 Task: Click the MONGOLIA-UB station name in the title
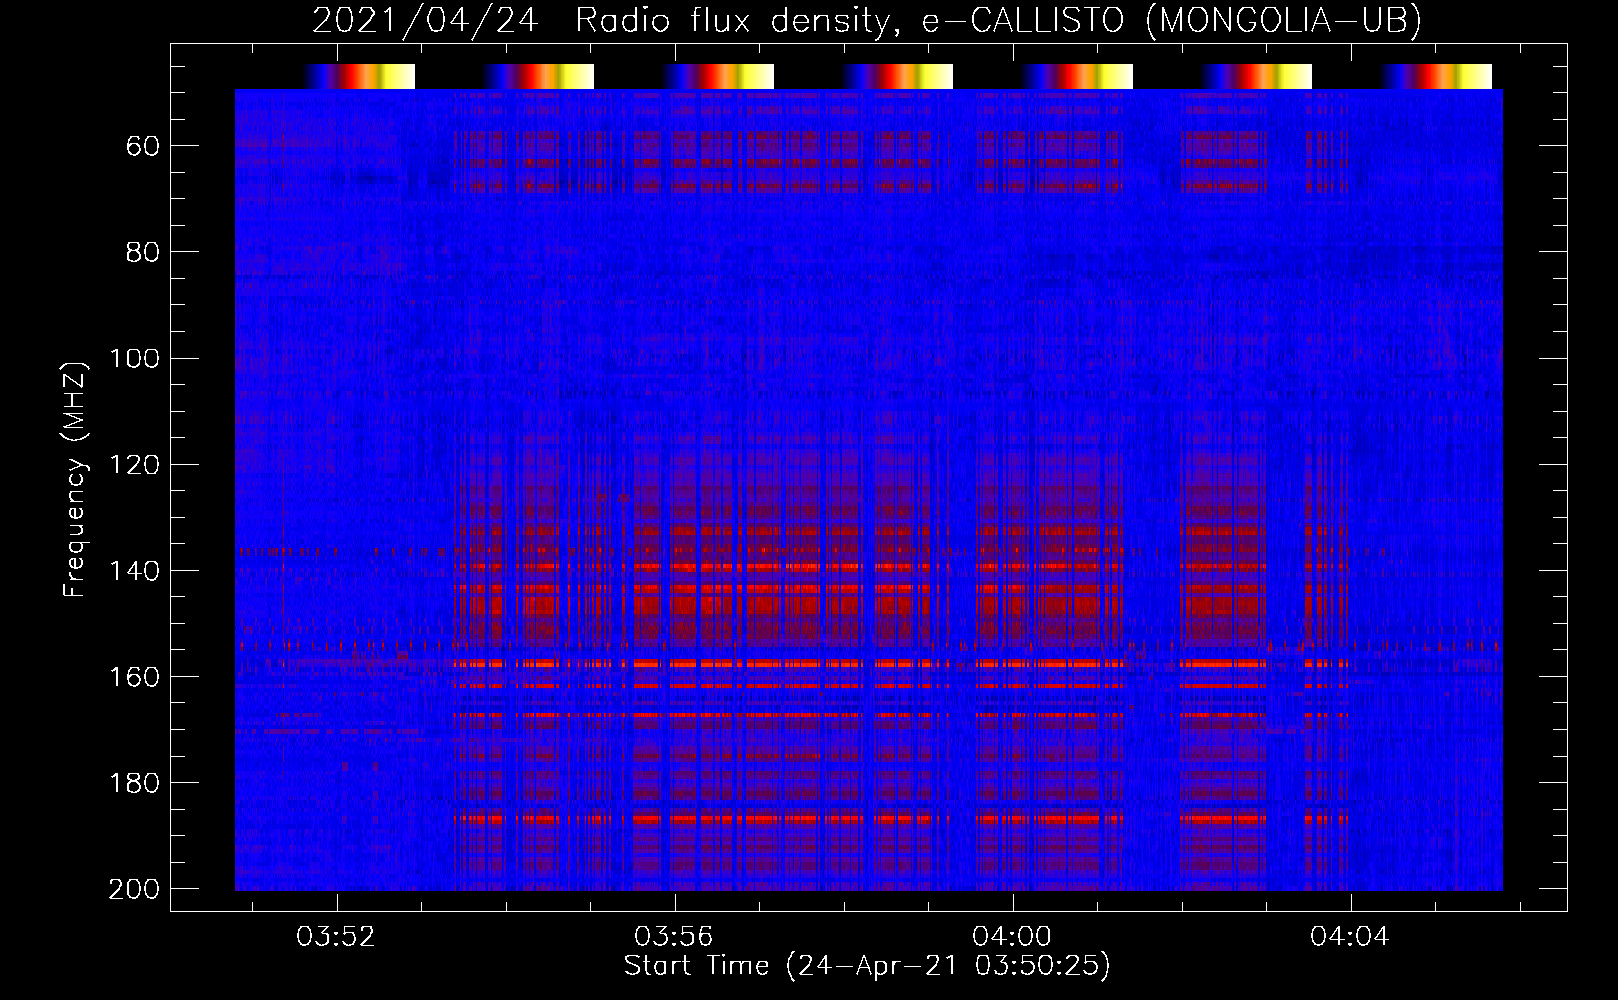click(1283, 20)
